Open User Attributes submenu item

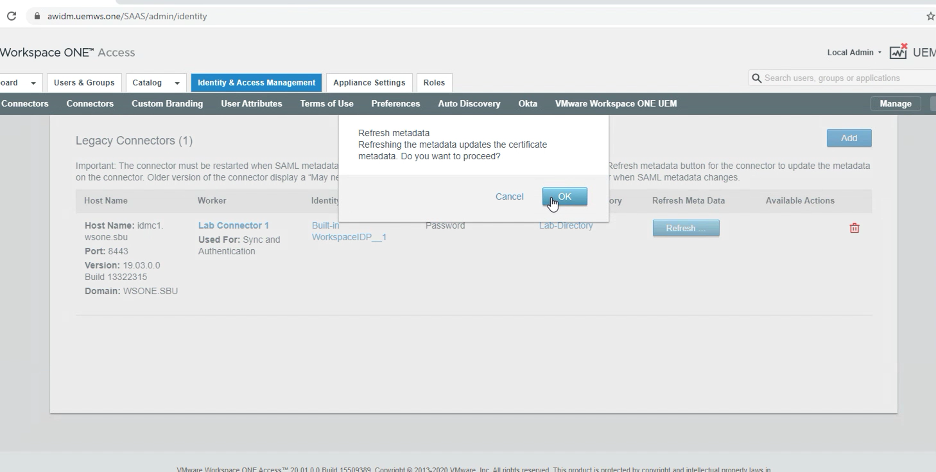252,104
